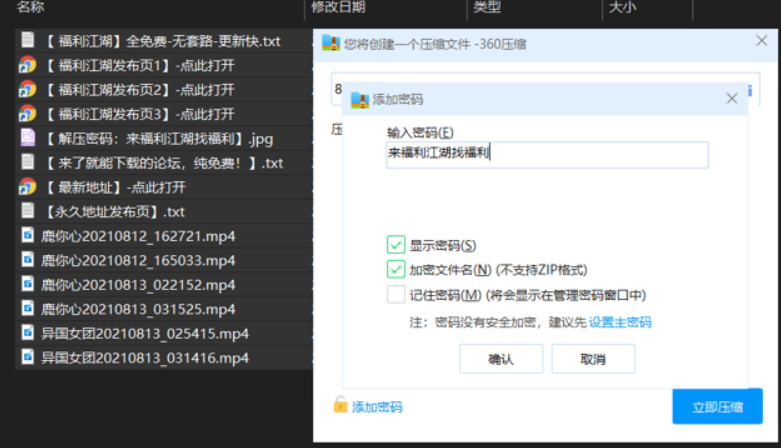Click the padlock icon beside 添加密码
The image size is (781, 448).
point(341,407)
